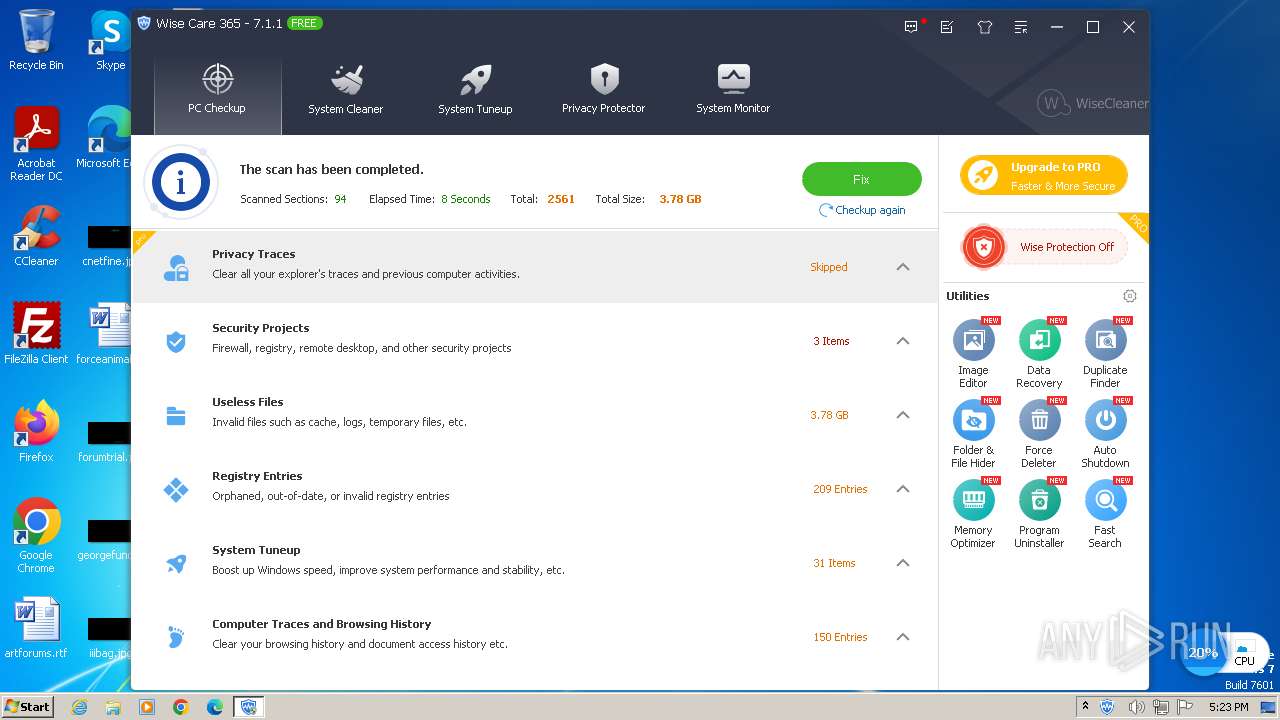Open the Duplicate Finder utility

[1105, 354]
